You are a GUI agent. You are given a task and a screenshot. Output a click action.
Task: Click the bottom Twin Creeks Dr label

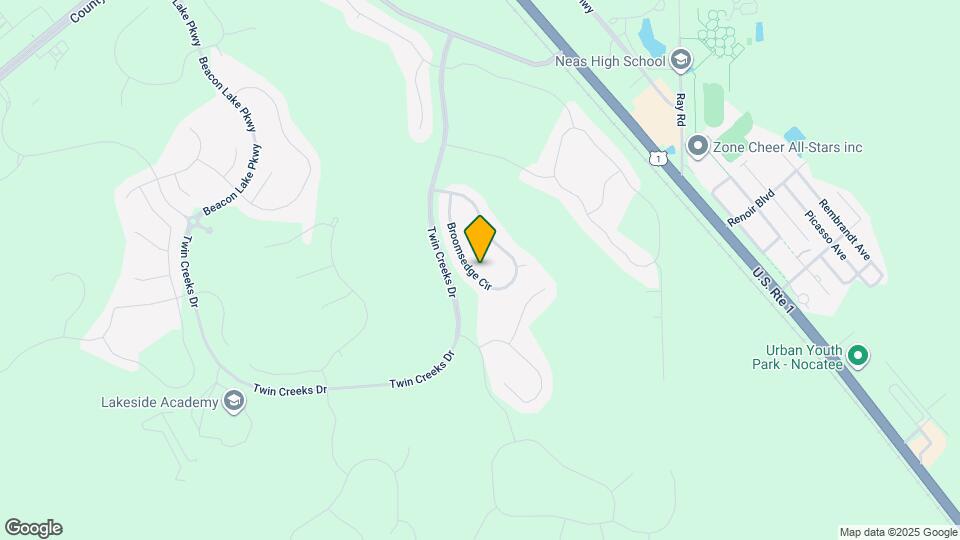290,389
